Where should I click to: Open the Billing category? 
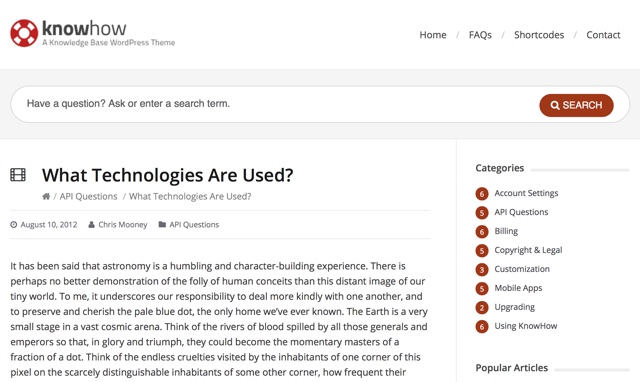506,231
